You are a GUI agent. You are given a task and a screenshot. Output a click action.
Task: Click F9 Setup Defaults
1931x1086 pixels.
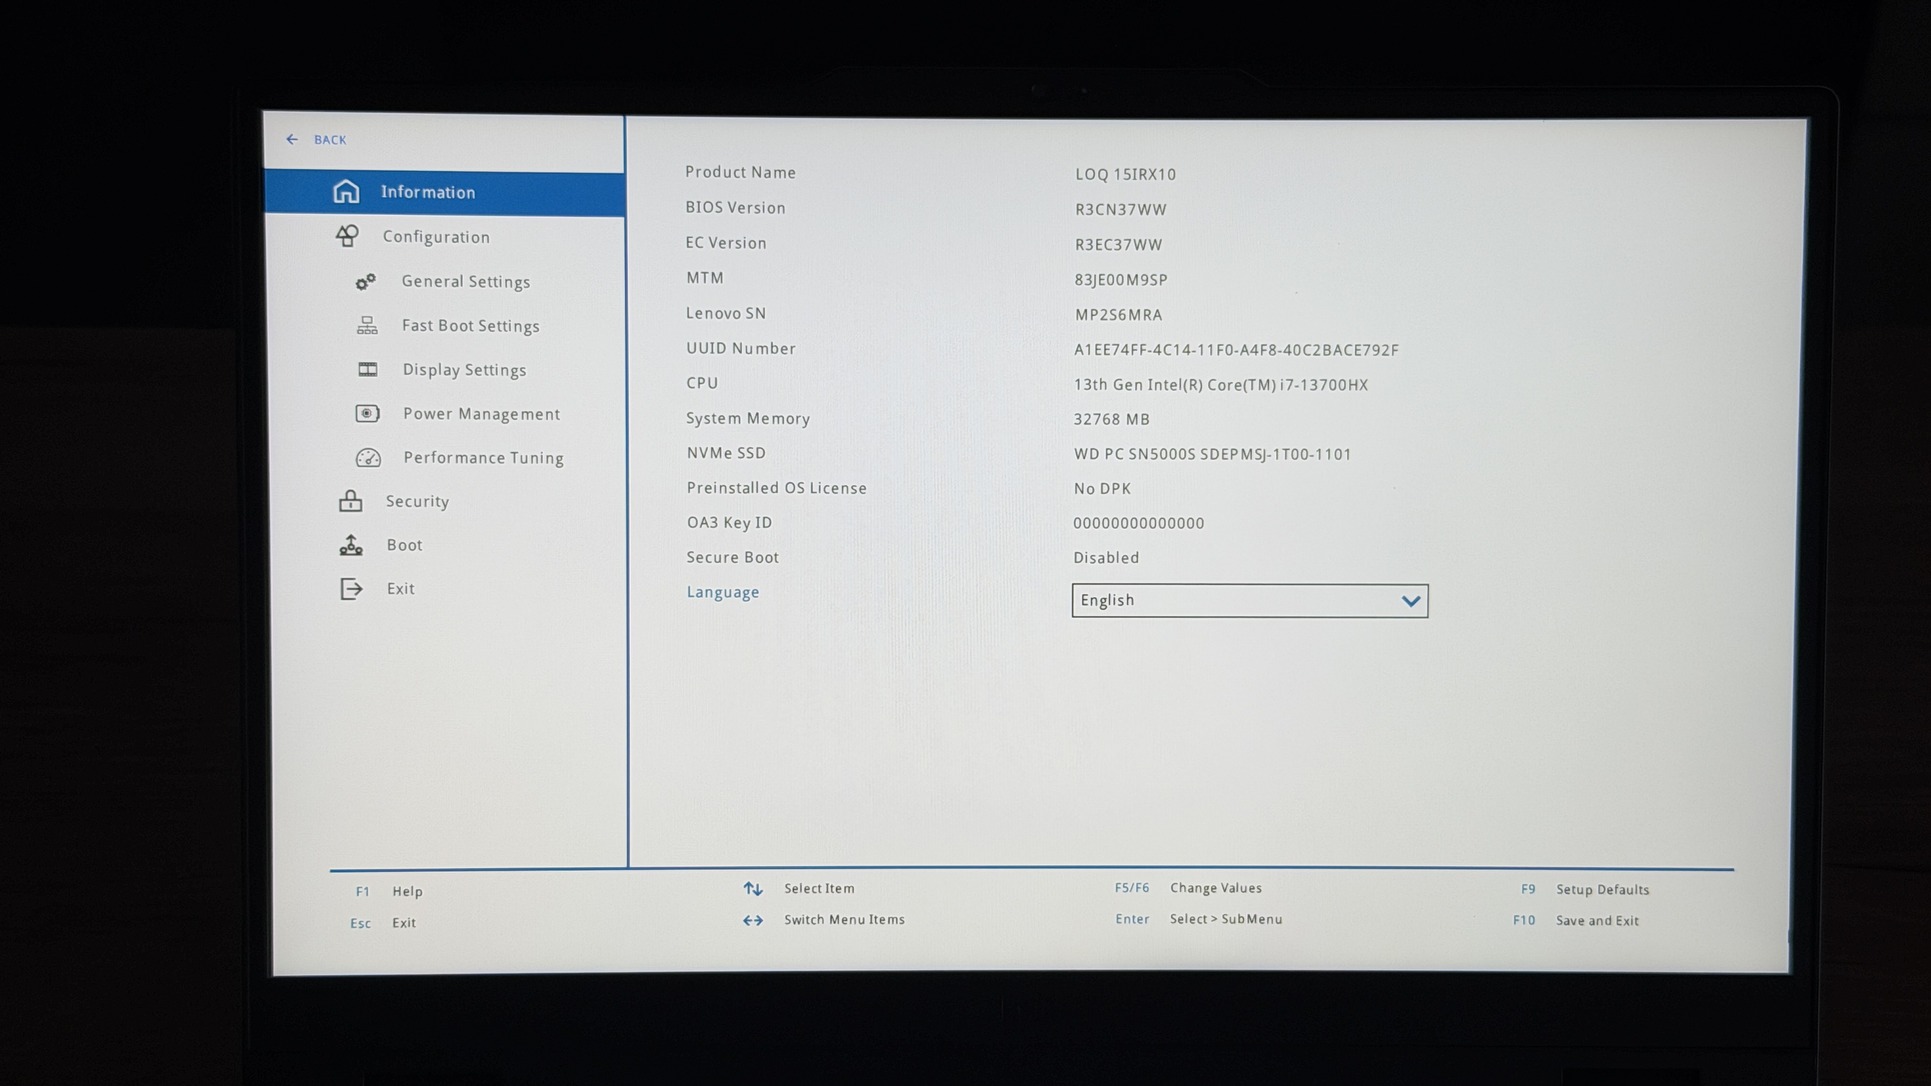click(1601, 890)
